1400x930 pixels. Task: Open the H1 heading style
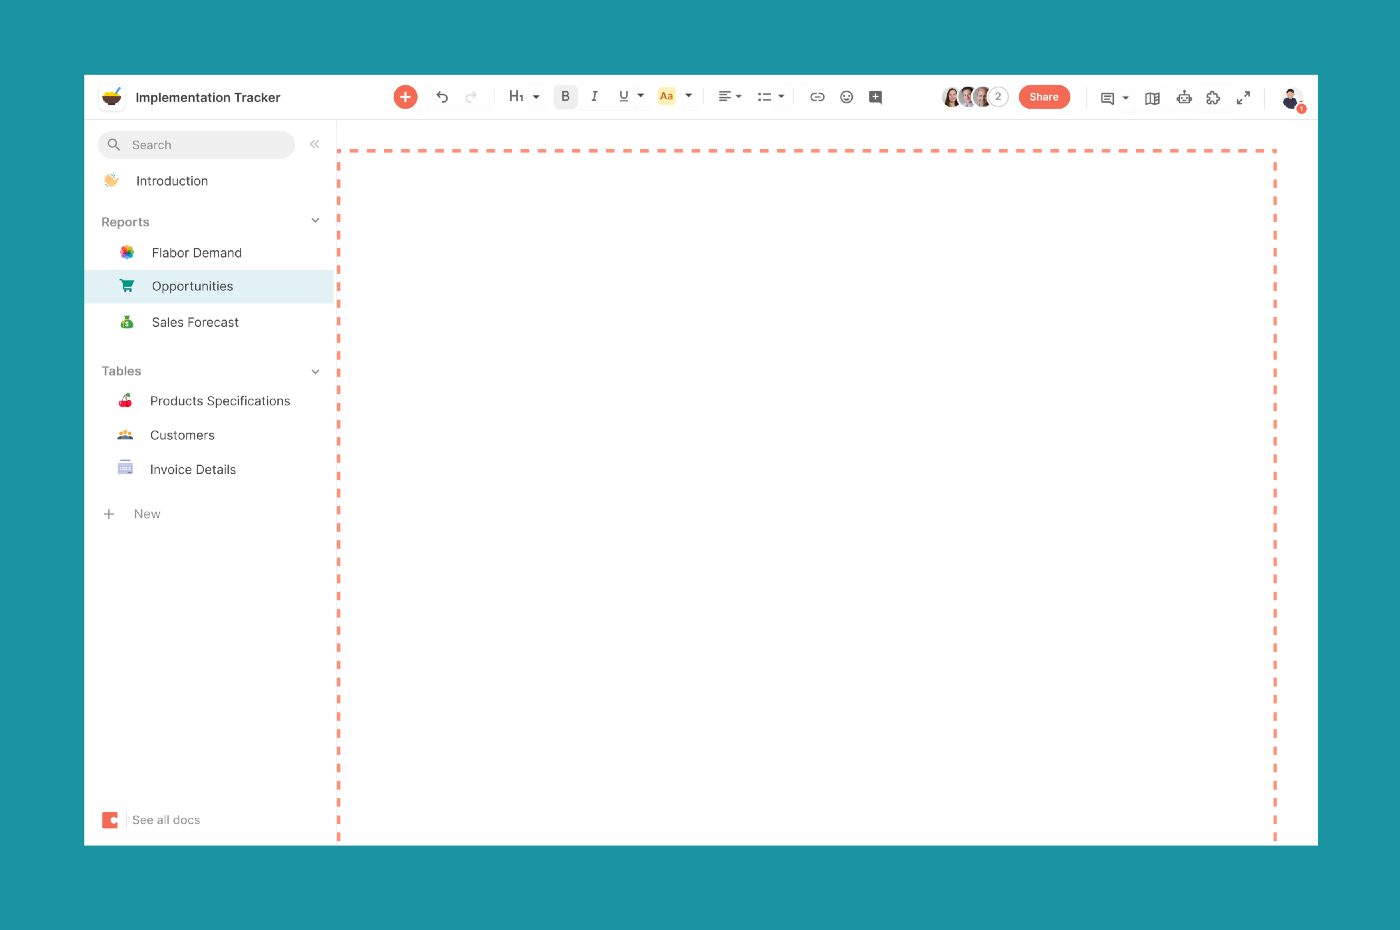(516, 97)
